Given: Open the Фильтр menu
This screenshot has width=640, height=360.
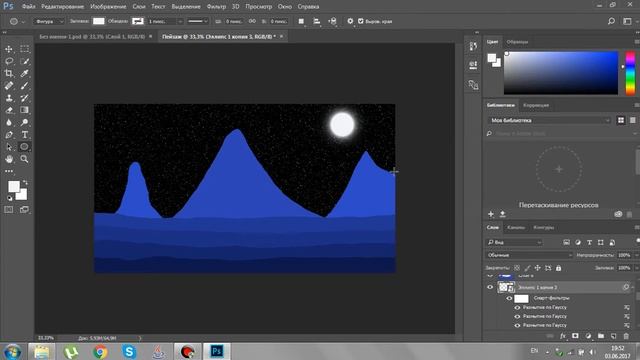Looking at the screenshot, I should pos(216,7).
